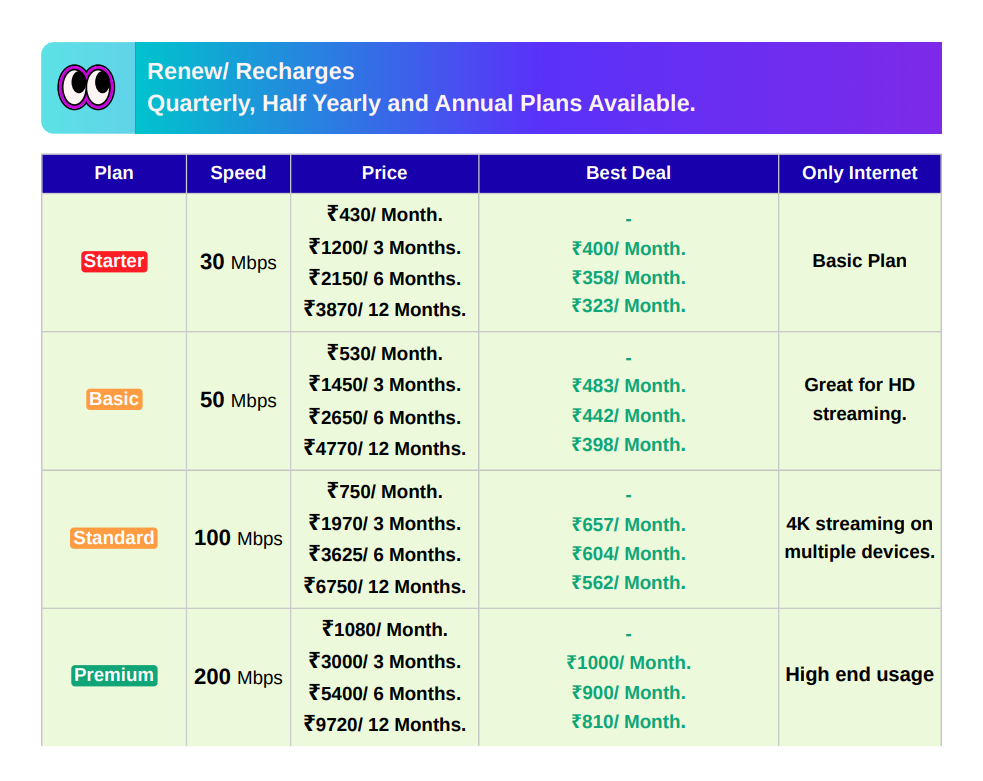Choose the orange Standard plan badge
The height and width of the screenshot is (781, 983).
point(114,538)
